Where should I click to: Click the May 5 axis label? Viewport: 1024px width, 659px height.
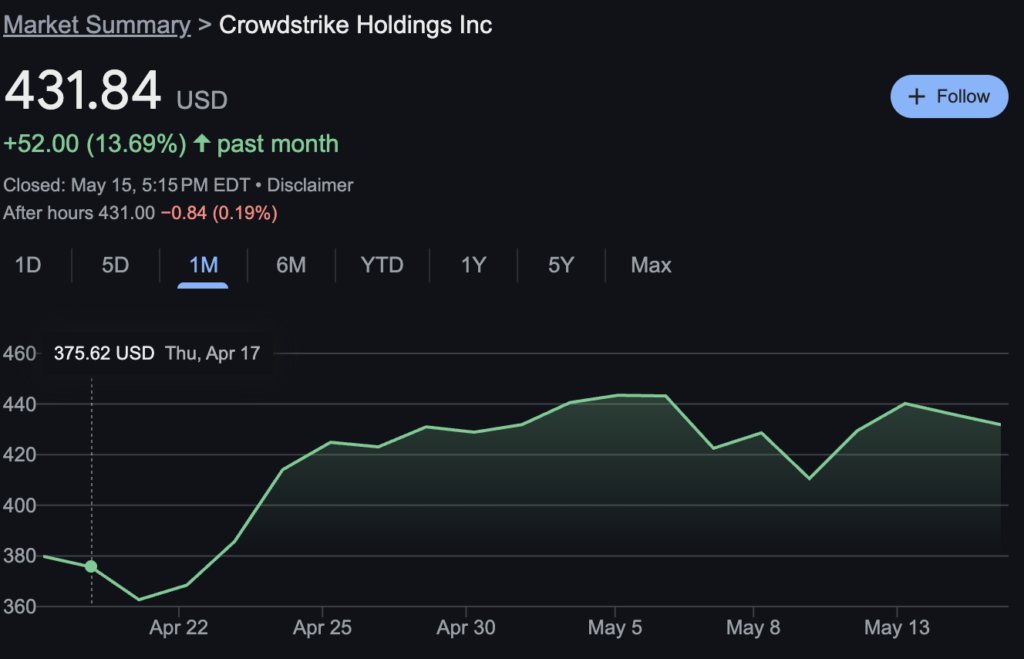pyautogui.click(x=615, y=628)
